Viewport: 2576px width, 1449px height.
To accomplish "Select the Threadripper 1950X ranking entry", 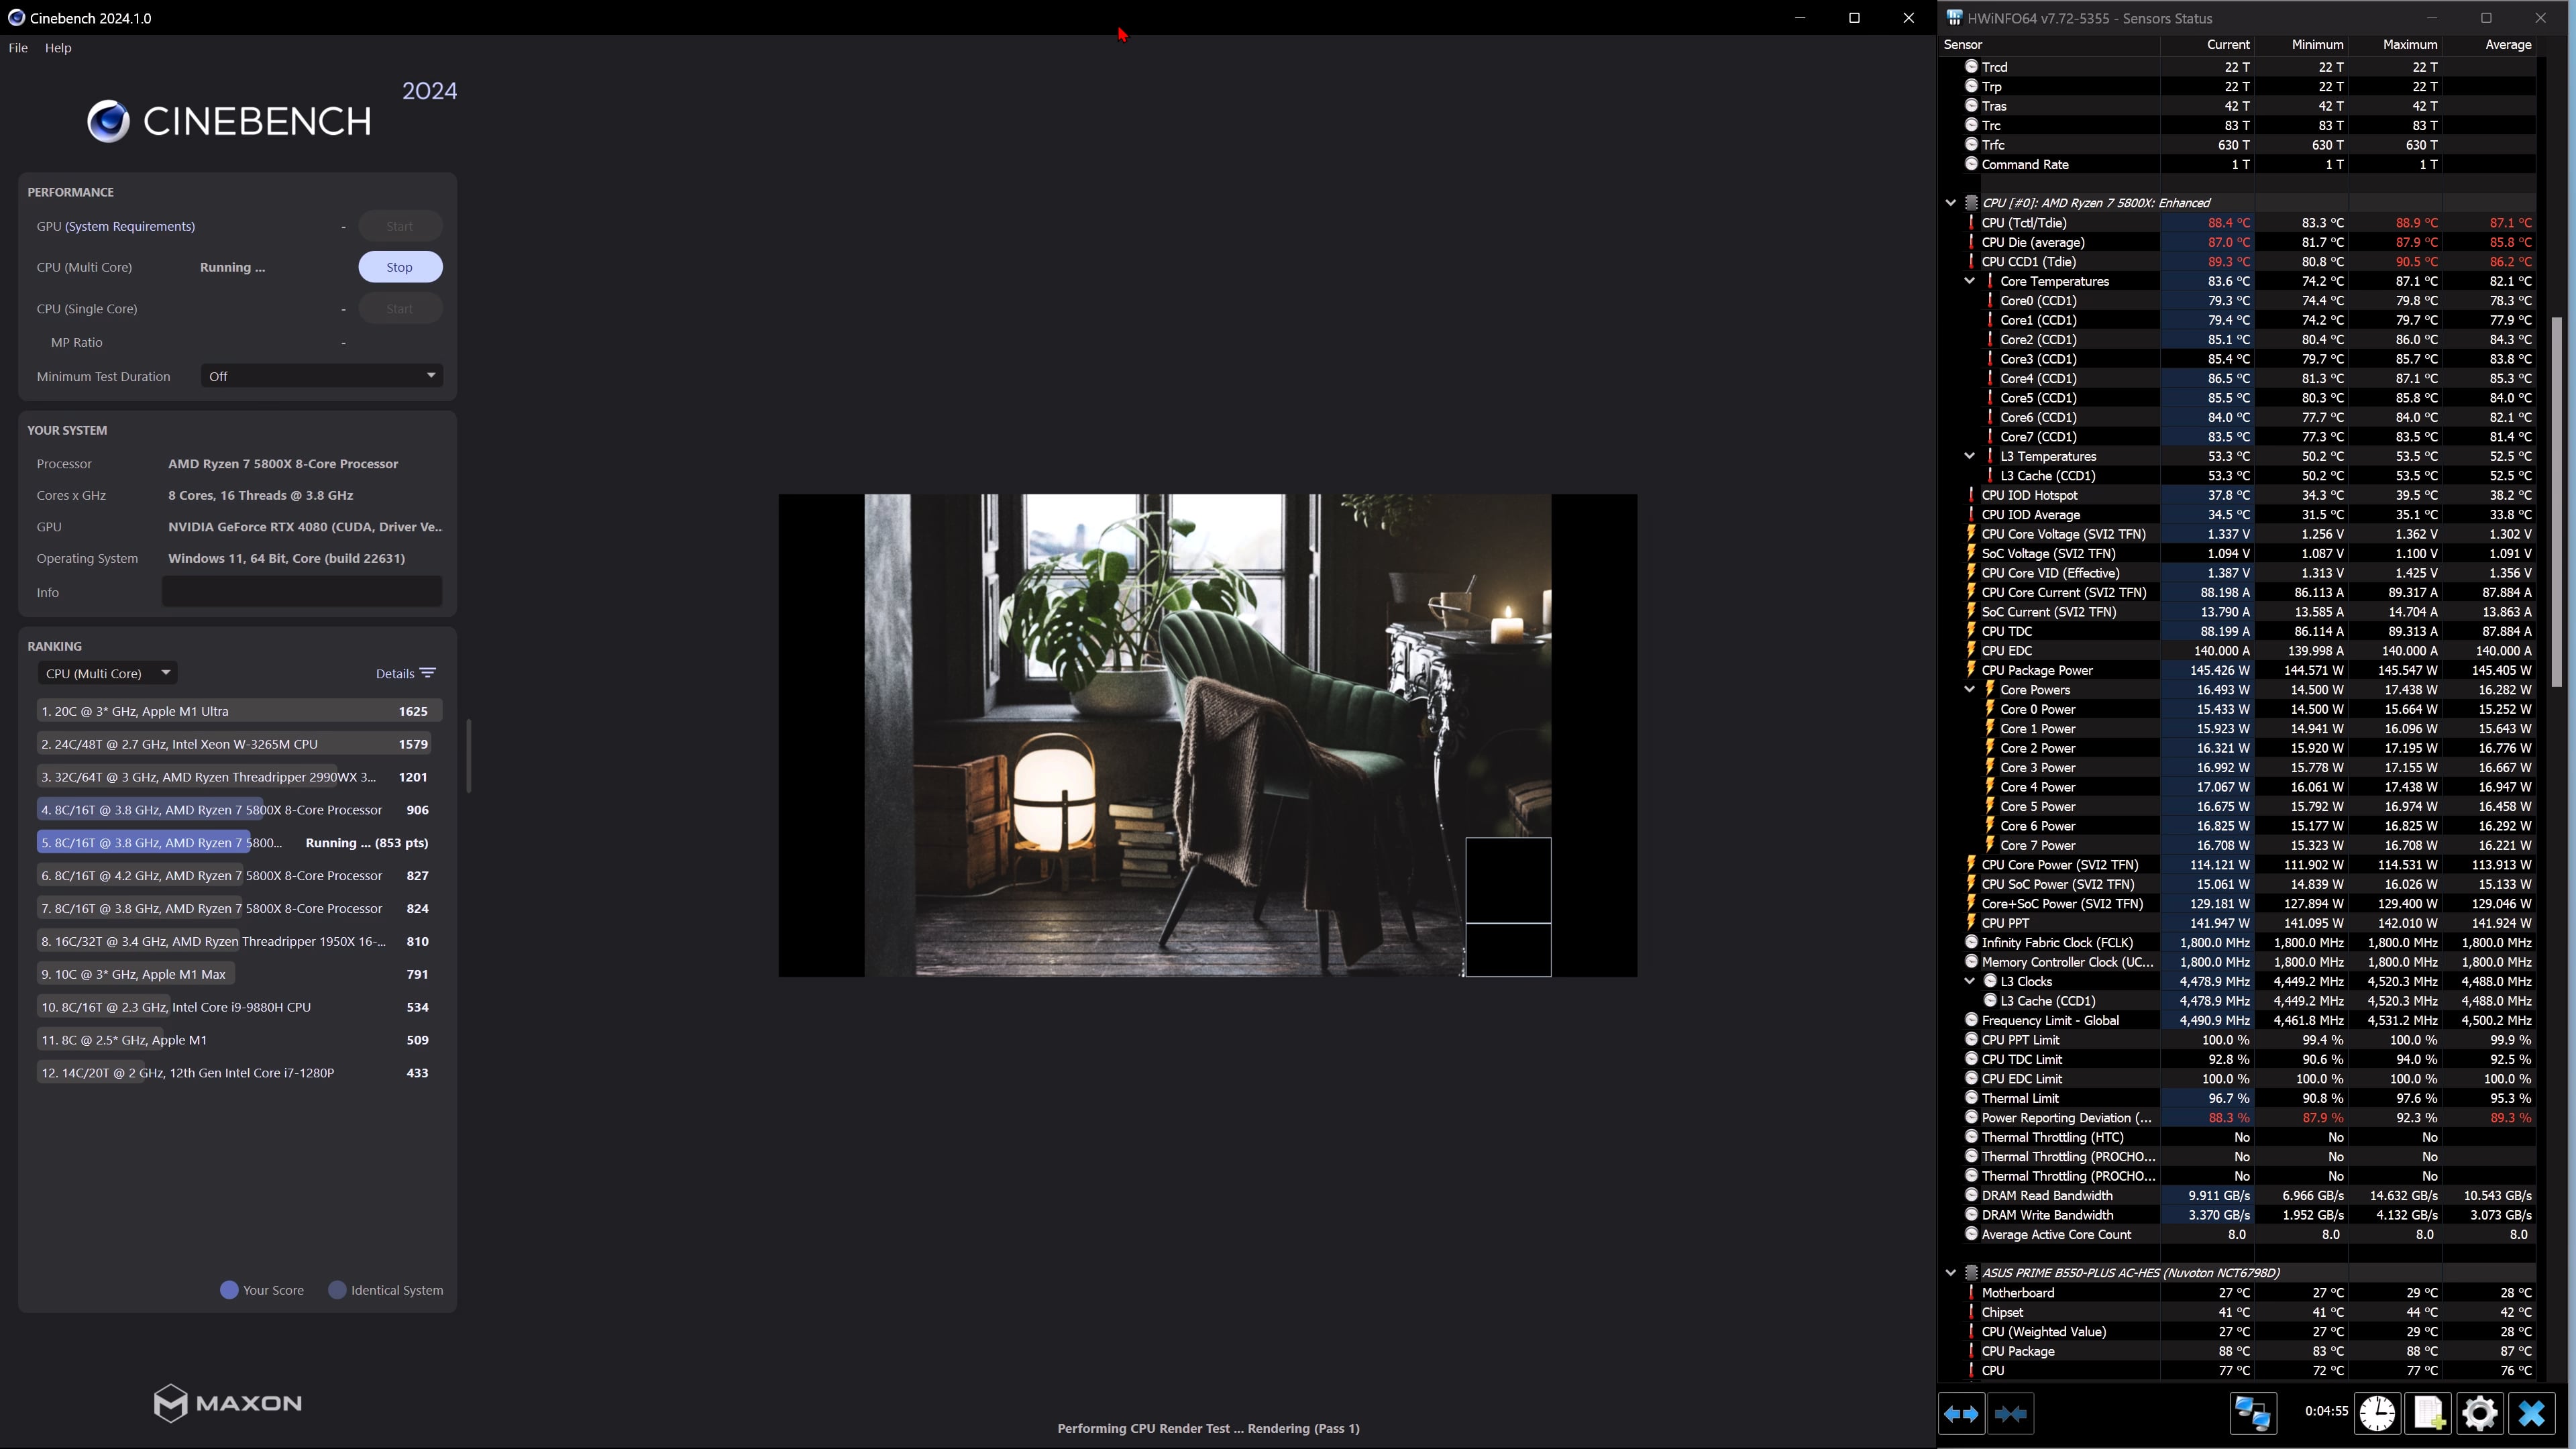I will coord(239,941).
